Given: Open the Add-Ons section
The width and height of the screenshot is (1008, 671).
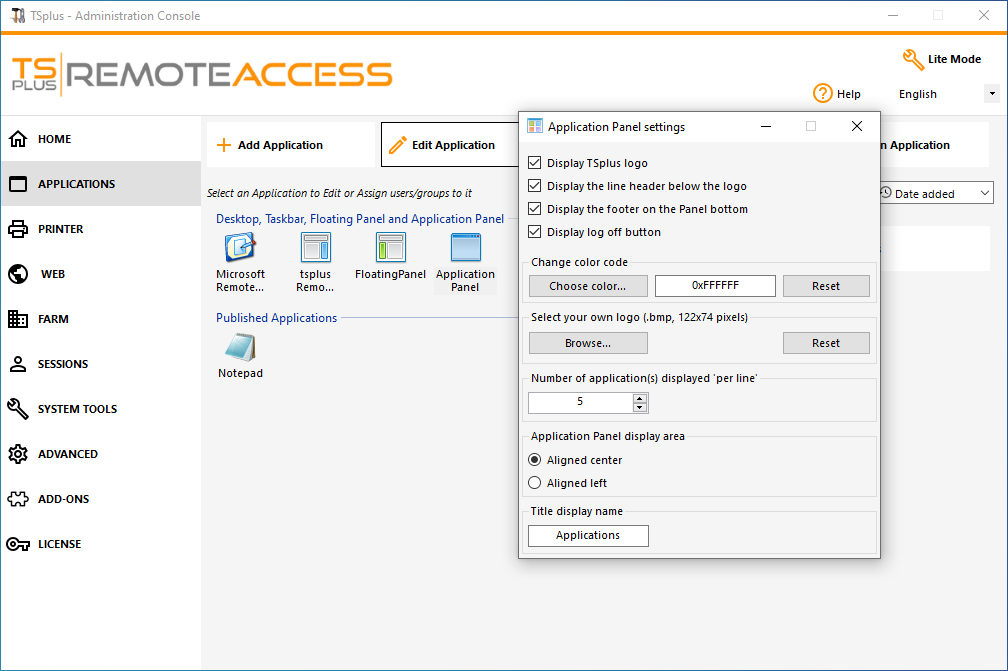Looking at the screenshot, I should (62, 499).
